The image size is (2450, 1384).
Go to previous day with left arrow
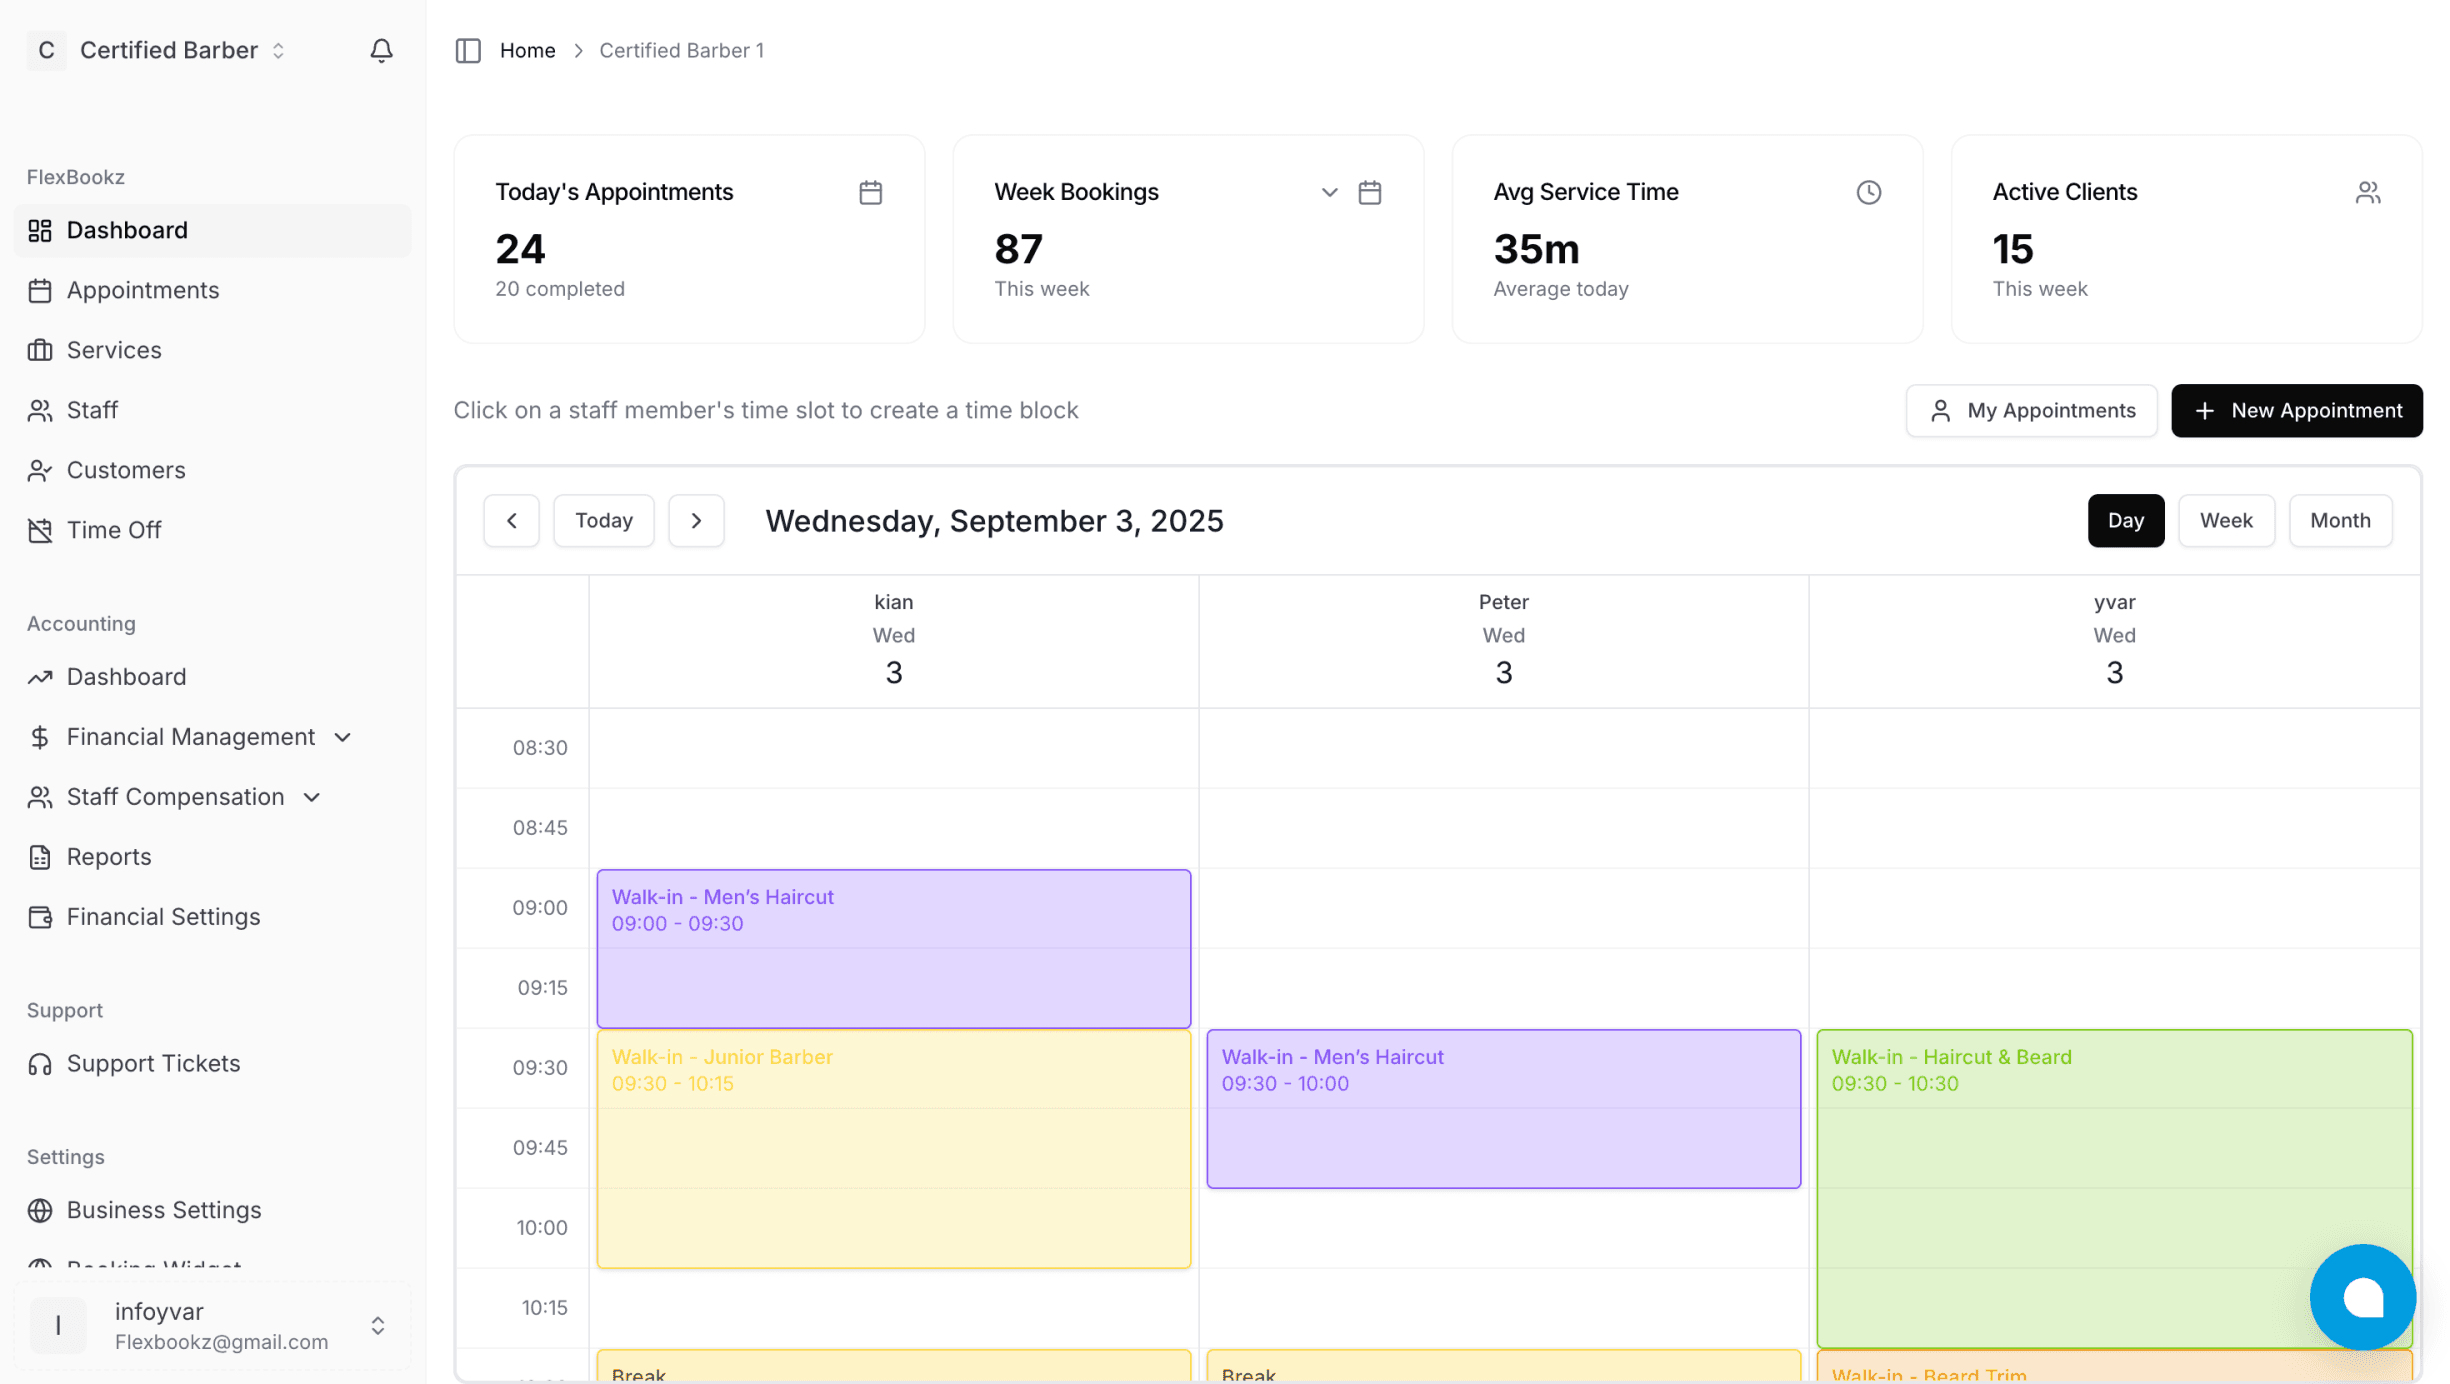click(511, 520)
